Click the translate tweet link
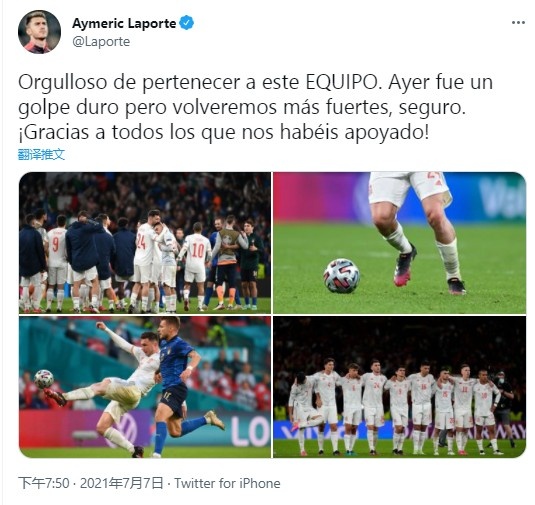The image size is (535, 505). (41, 155)
